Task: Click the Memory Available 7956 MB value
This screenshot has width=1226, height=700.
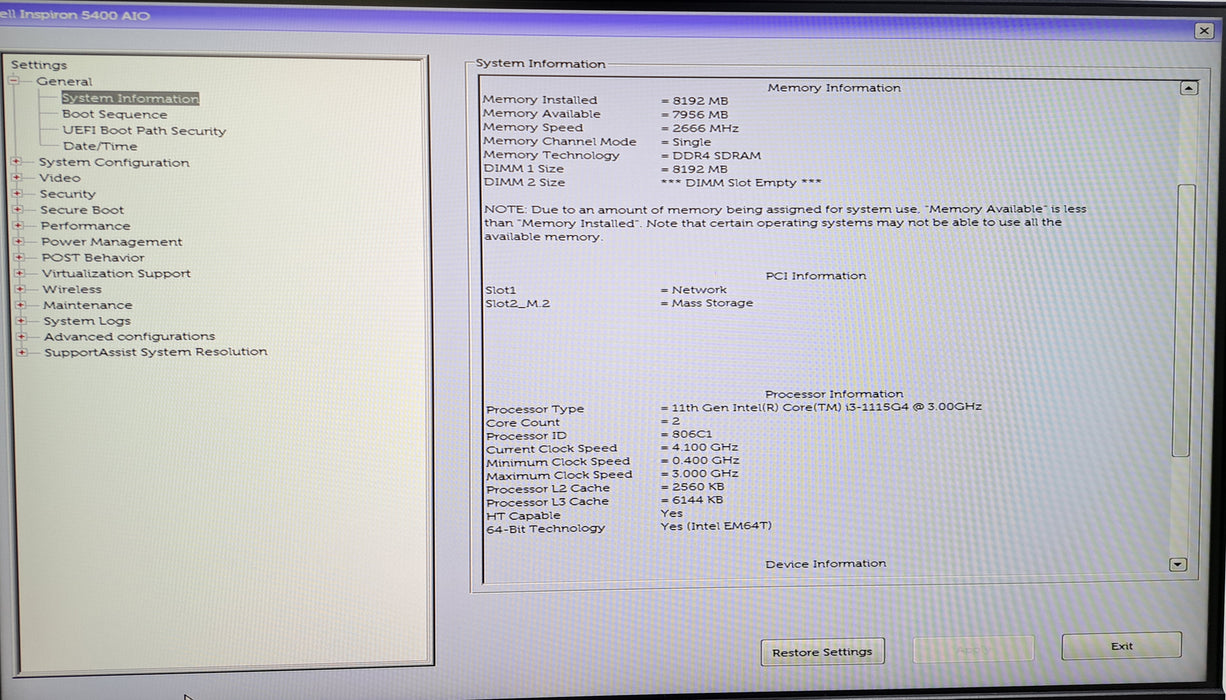Action: point(698,114)
